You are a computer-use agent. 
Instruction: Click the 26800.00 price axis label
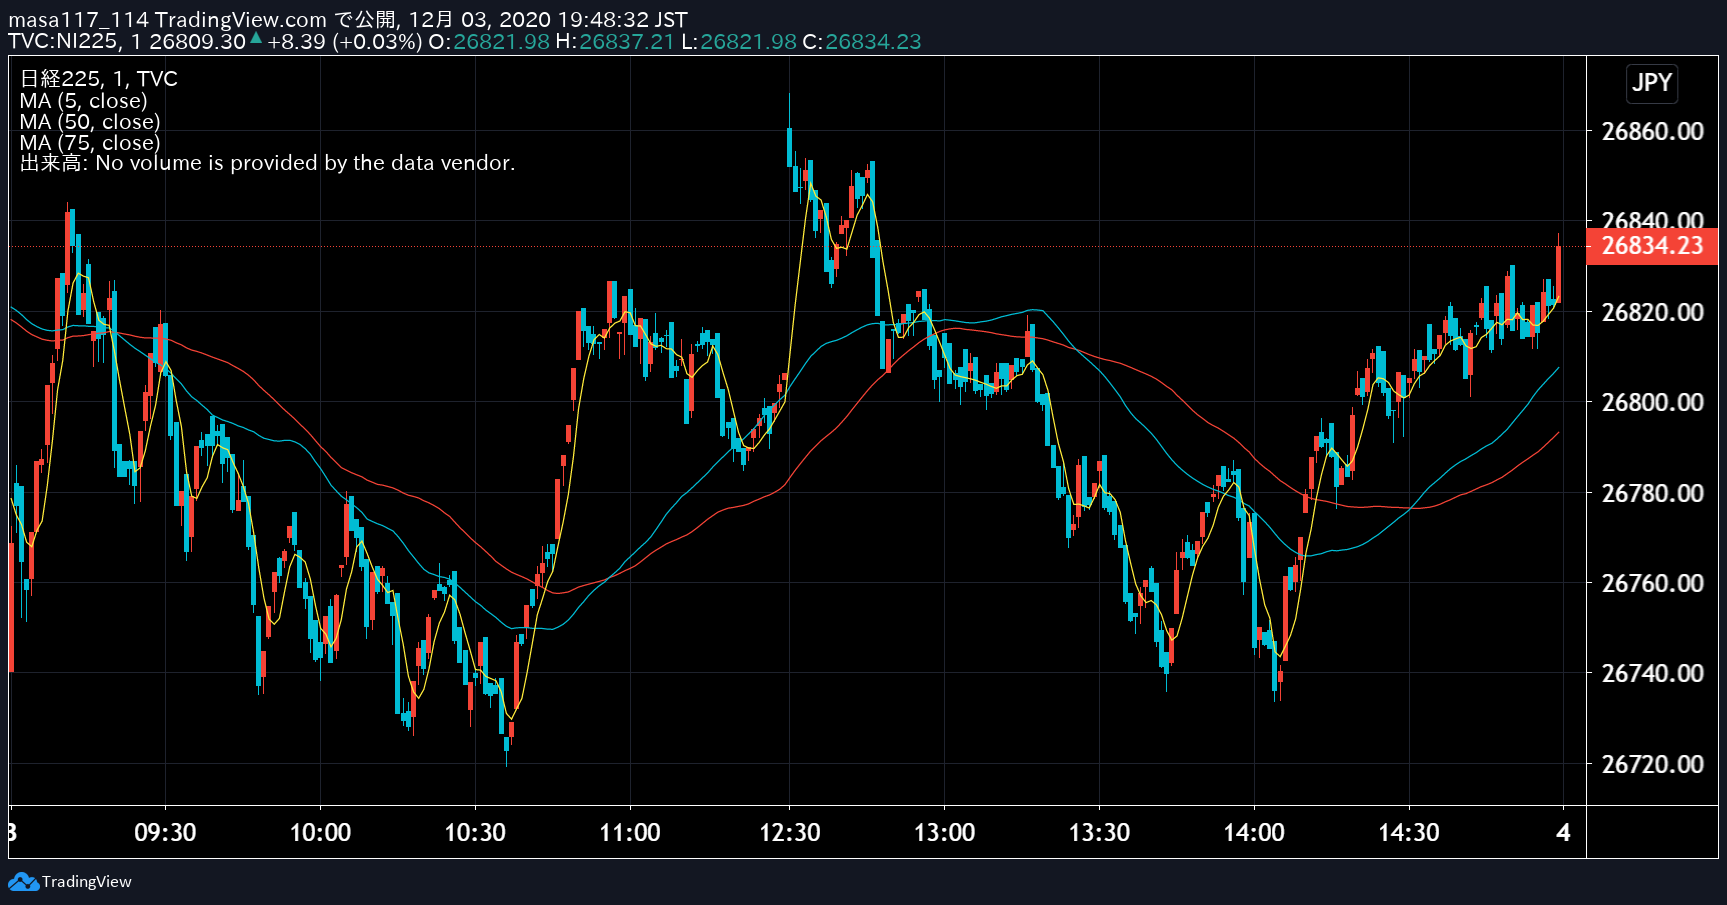tap(1652, 403)
